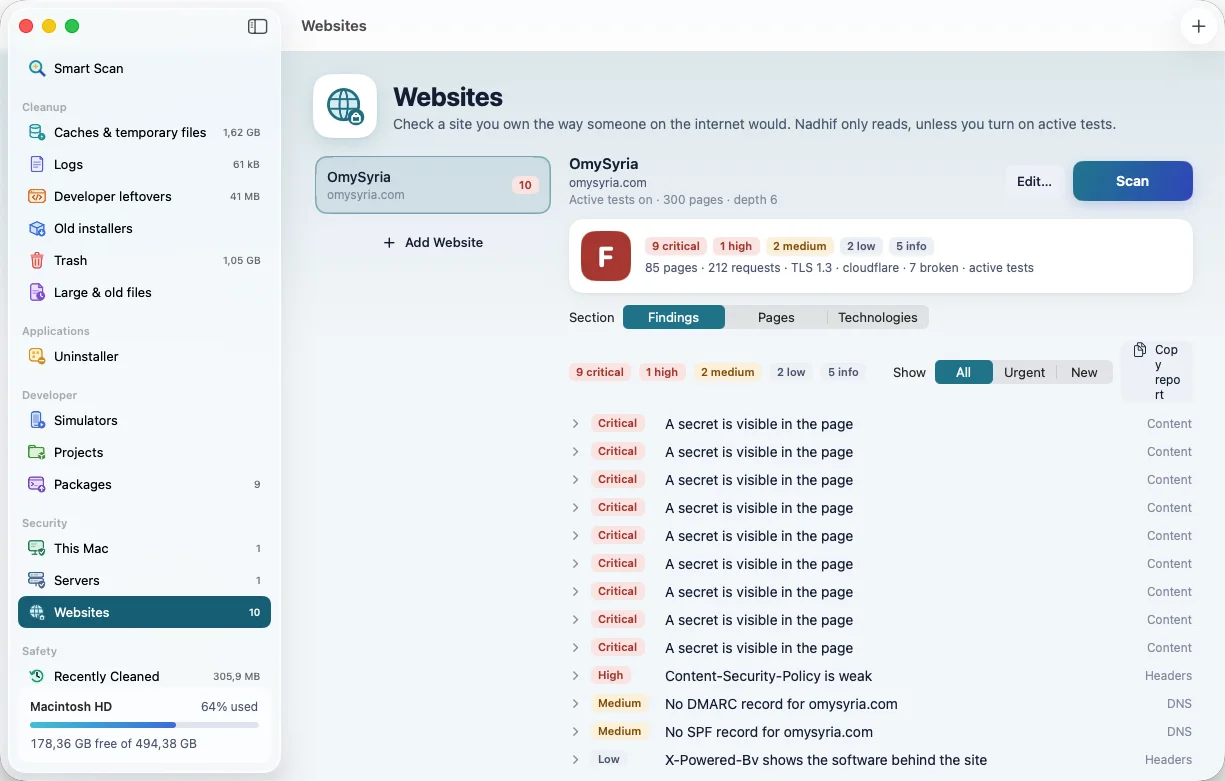Click the Websites globe icon in sidebar
Screen dimensions: 1225x781
coord(37,612)
